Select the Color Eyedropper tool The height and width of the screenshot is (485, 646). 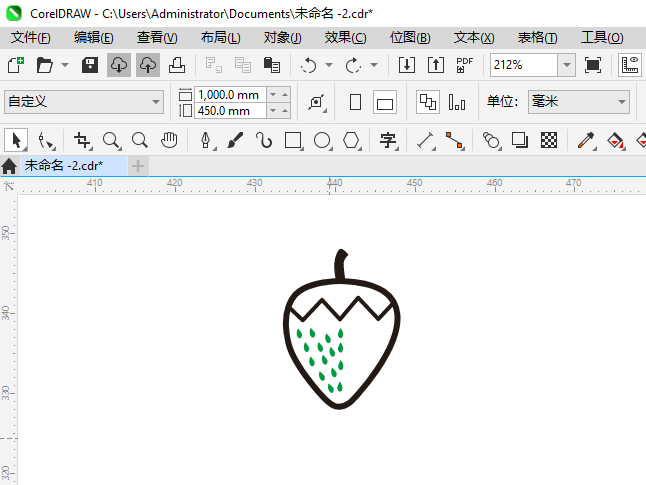[586, 141]
